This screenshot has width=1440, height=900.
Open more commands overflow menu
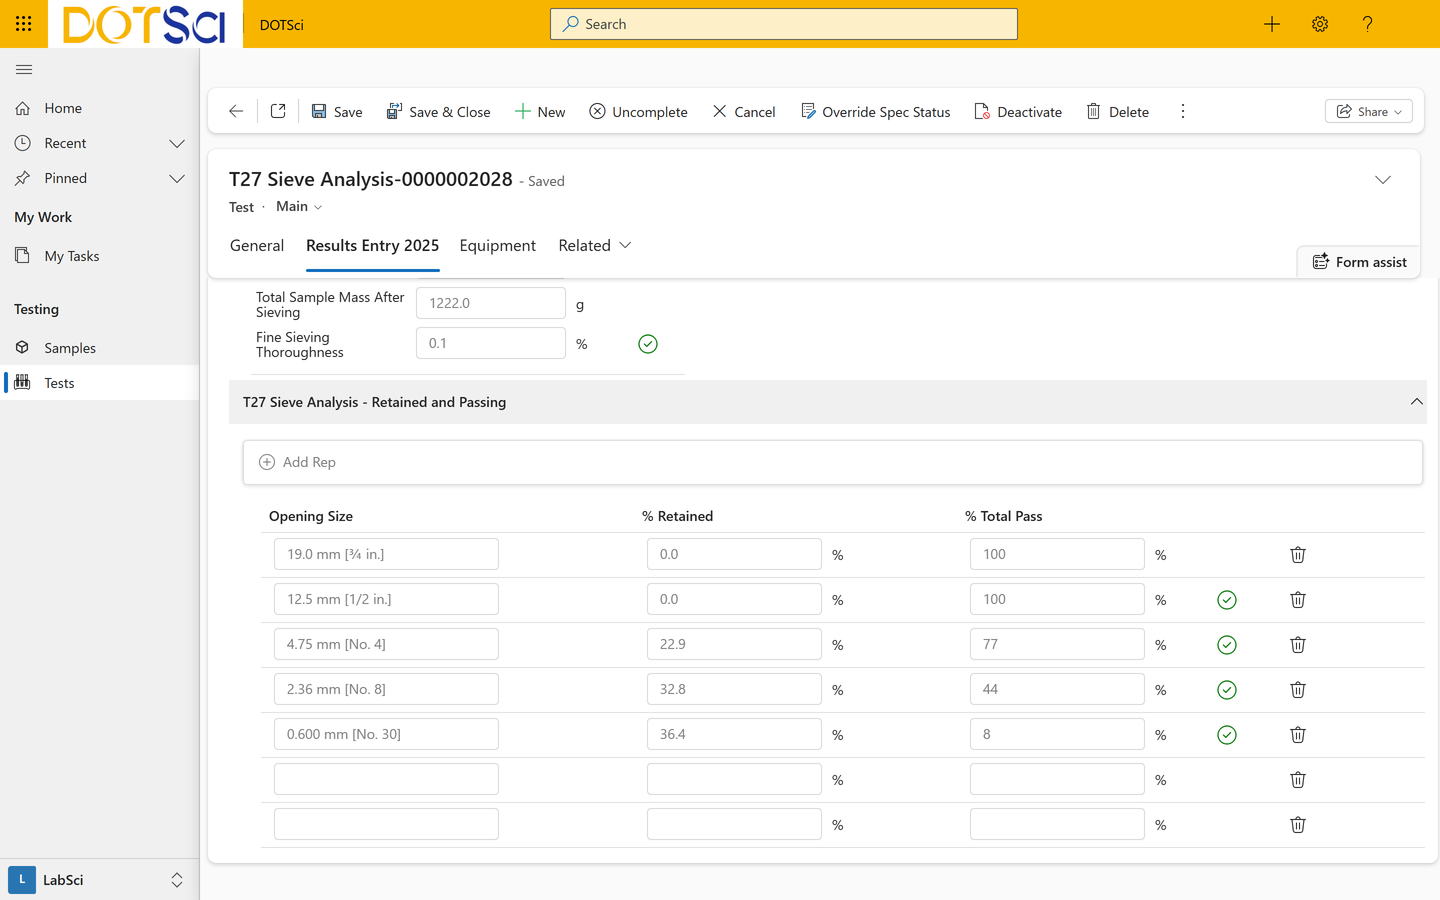tap(1183, 111)
